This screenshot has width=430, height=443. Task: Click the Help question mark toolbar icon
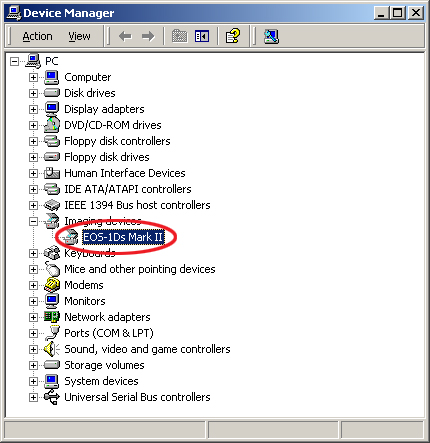[x=233, y=36]
